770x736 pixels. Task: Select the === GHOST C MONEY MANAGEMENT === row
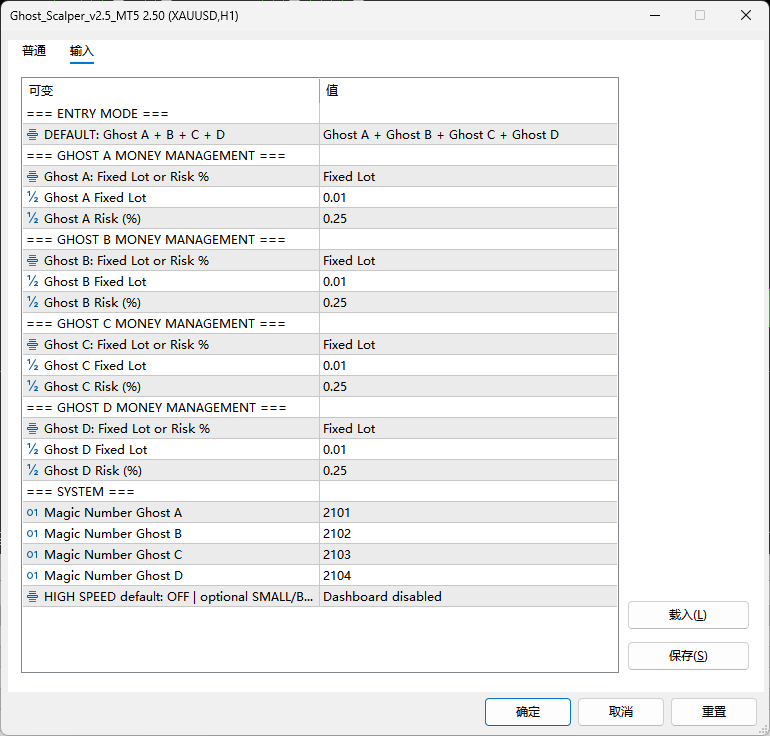(320, 324)
